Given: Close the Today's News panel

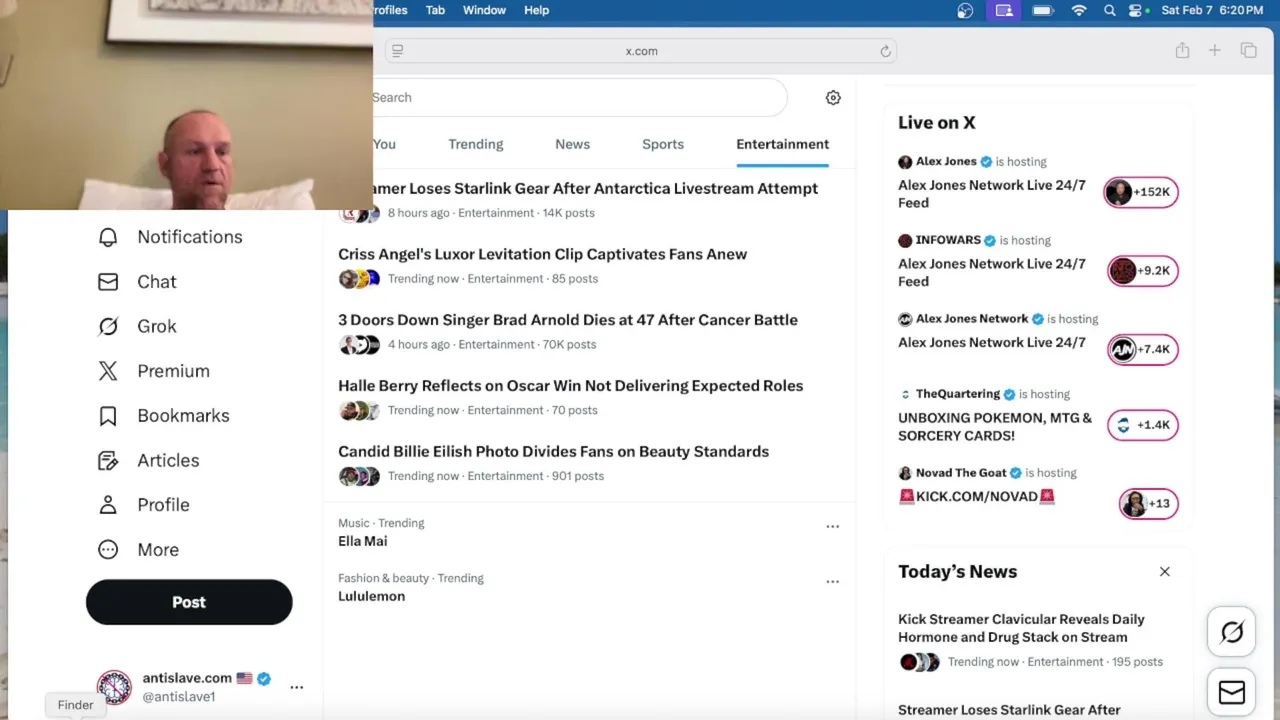Looking at the screenshot, I should click(x=1164, y=571).
